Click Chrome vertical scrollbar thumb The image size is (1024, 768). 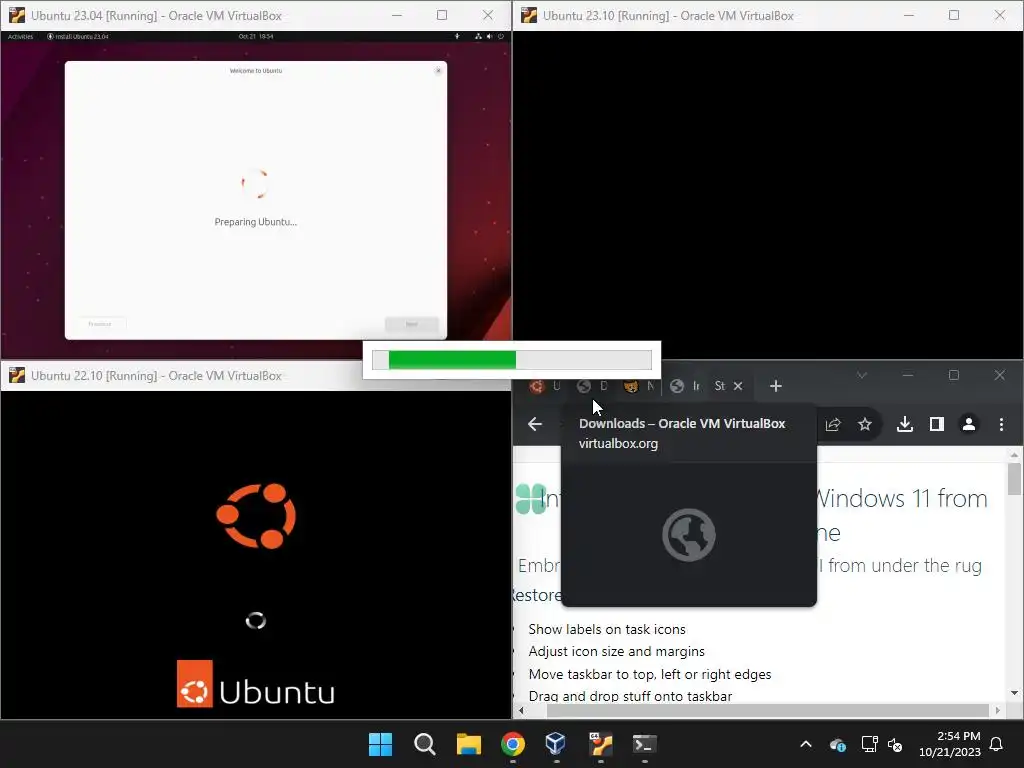pyautogui.click(x=1014, y=479)
